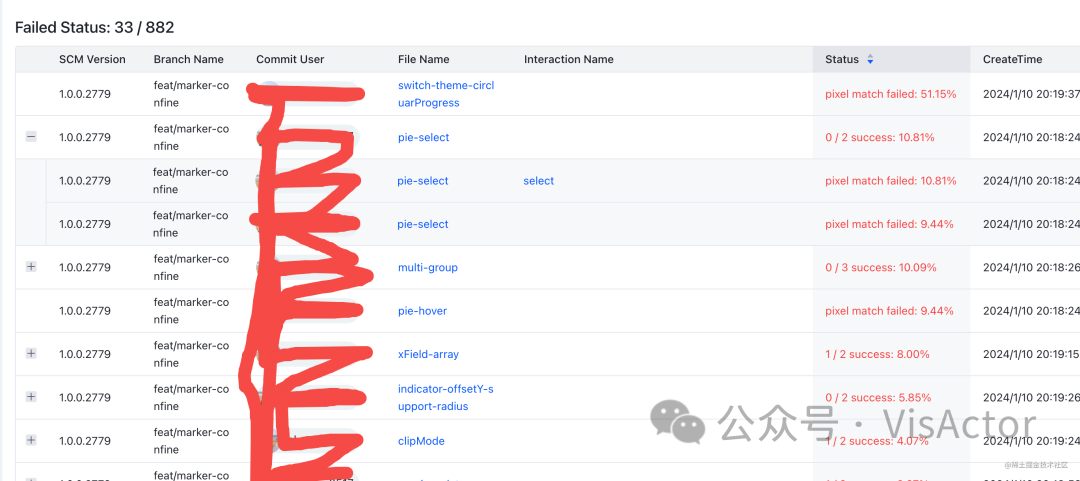Click the Interaction Name column header
1080x481 pixels.
[x=569, y=59]
